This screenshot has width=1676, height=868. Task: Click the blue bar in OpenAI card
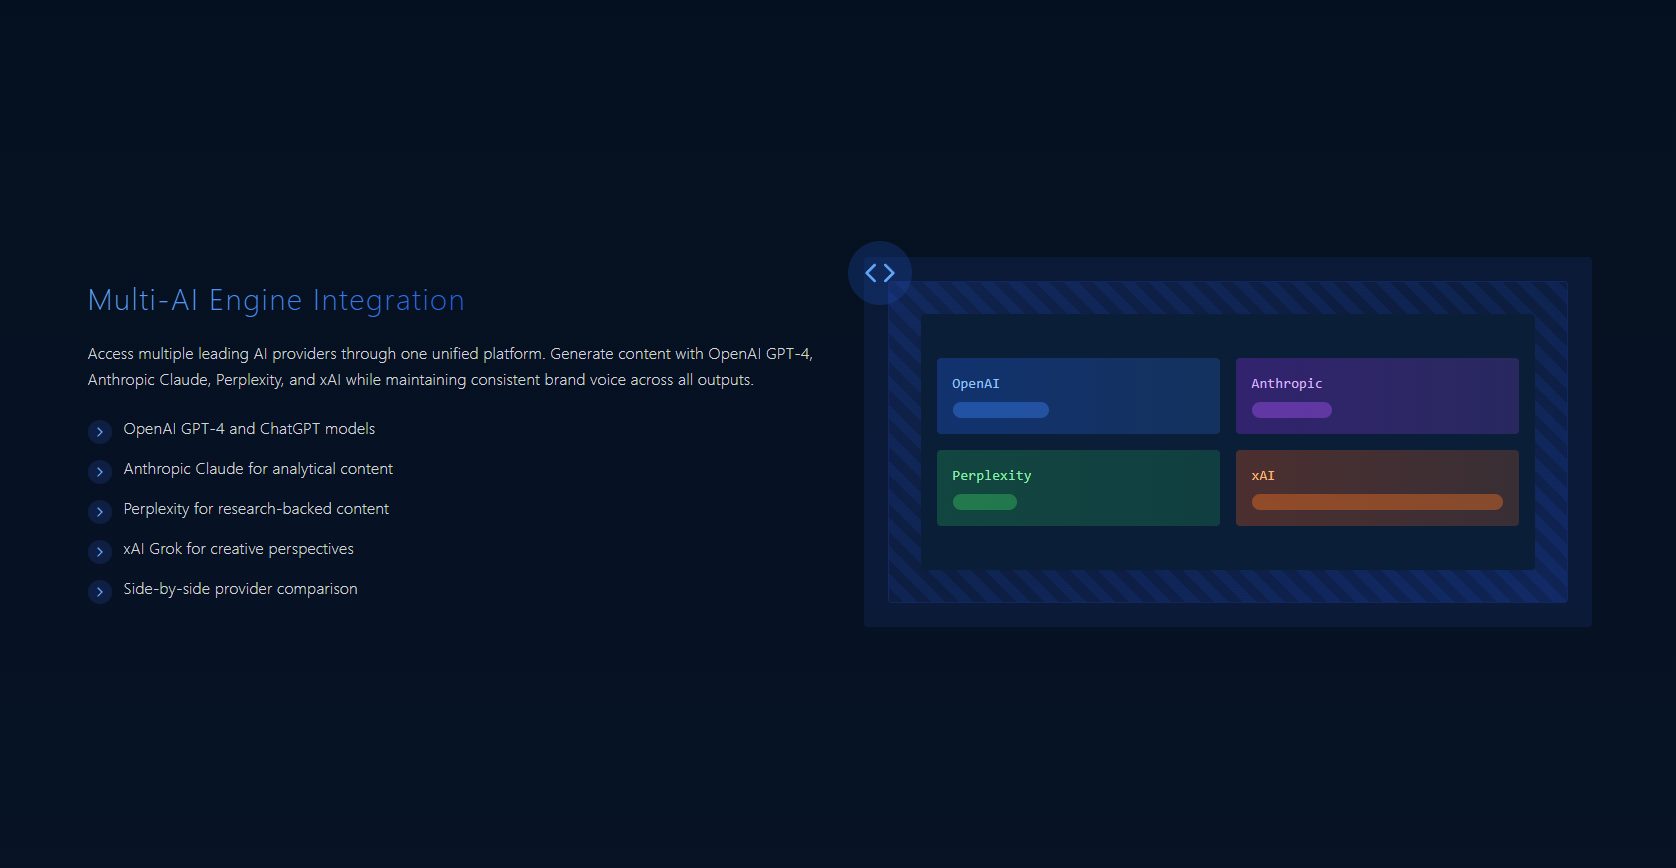coord(1001,410)
